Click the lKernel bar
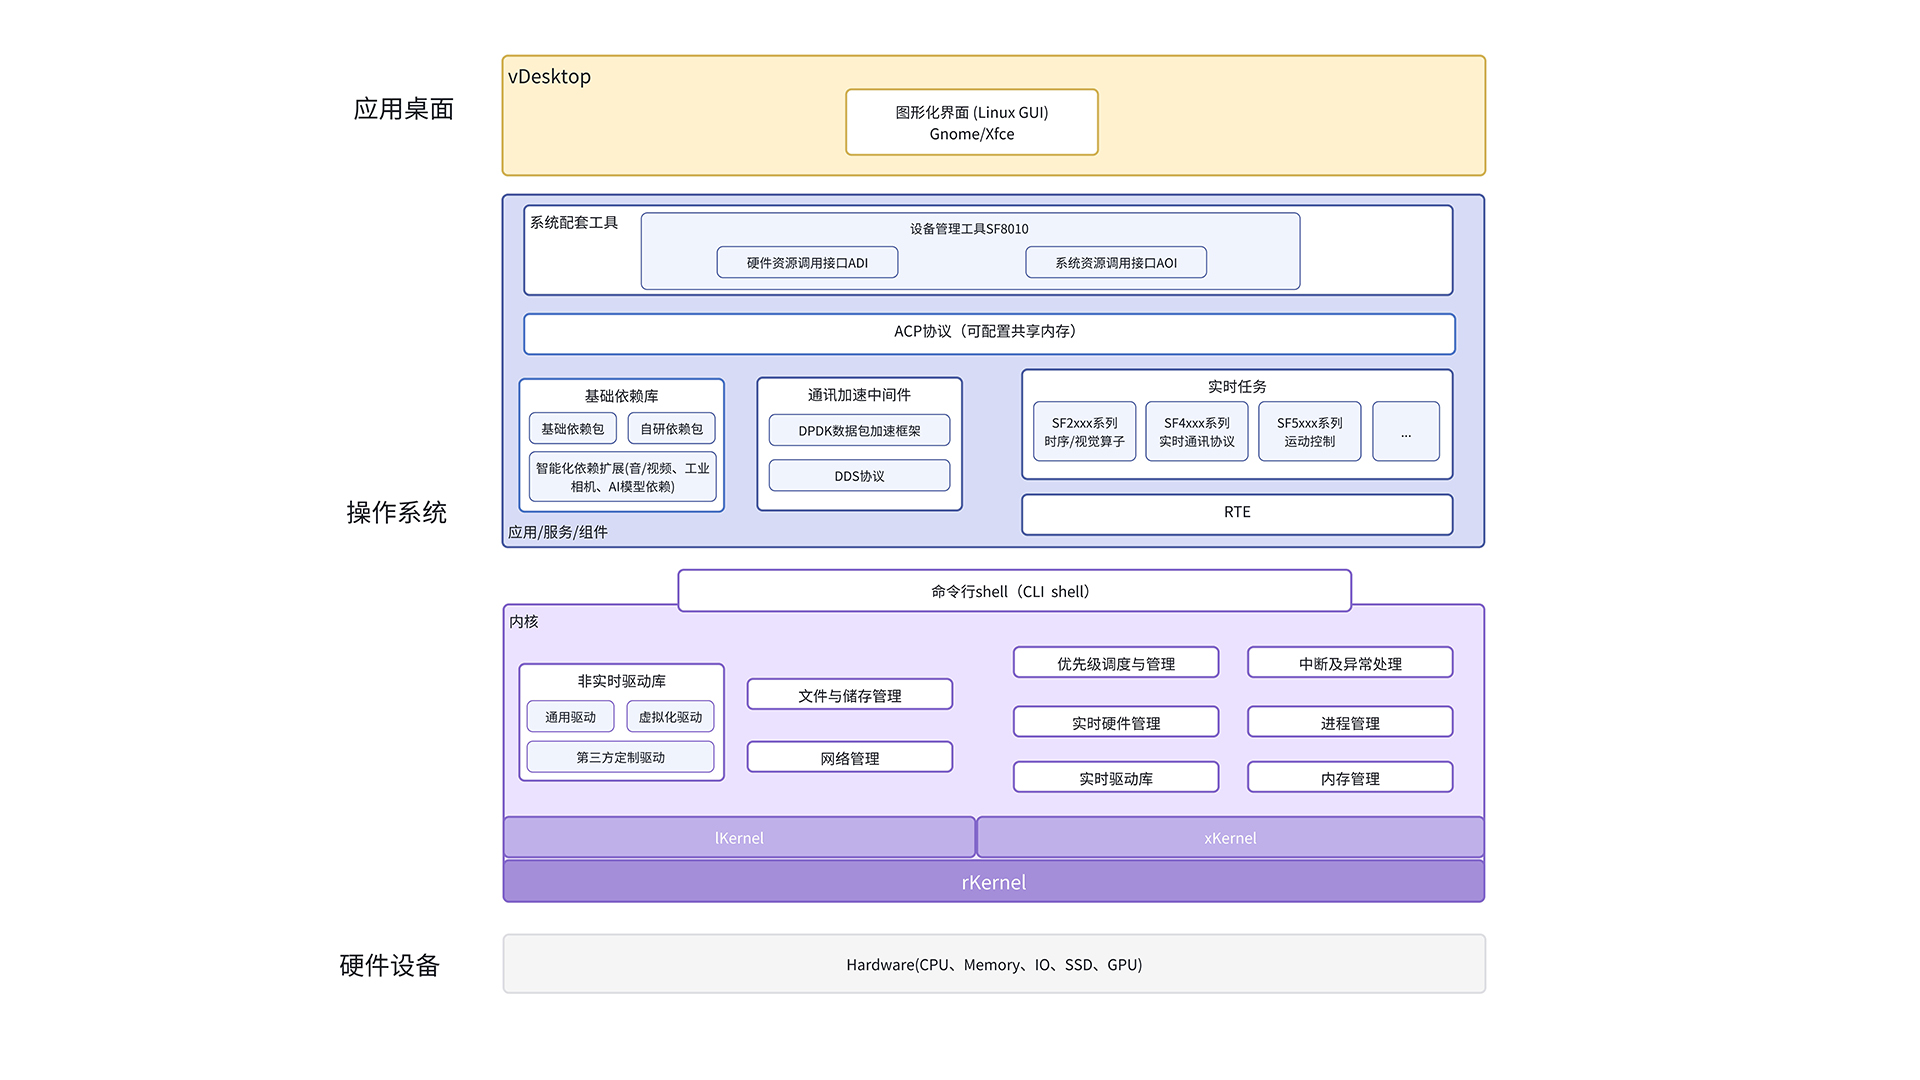The image size is (1920, 1080). click(738, 838)
